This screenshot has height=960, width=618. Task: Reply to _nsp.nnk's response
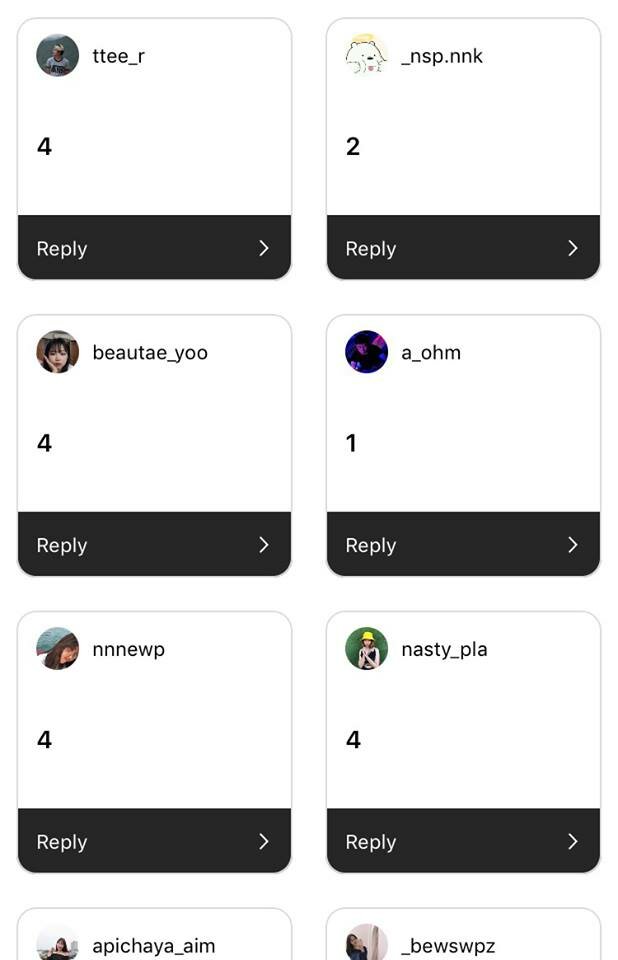coord(371,249)
